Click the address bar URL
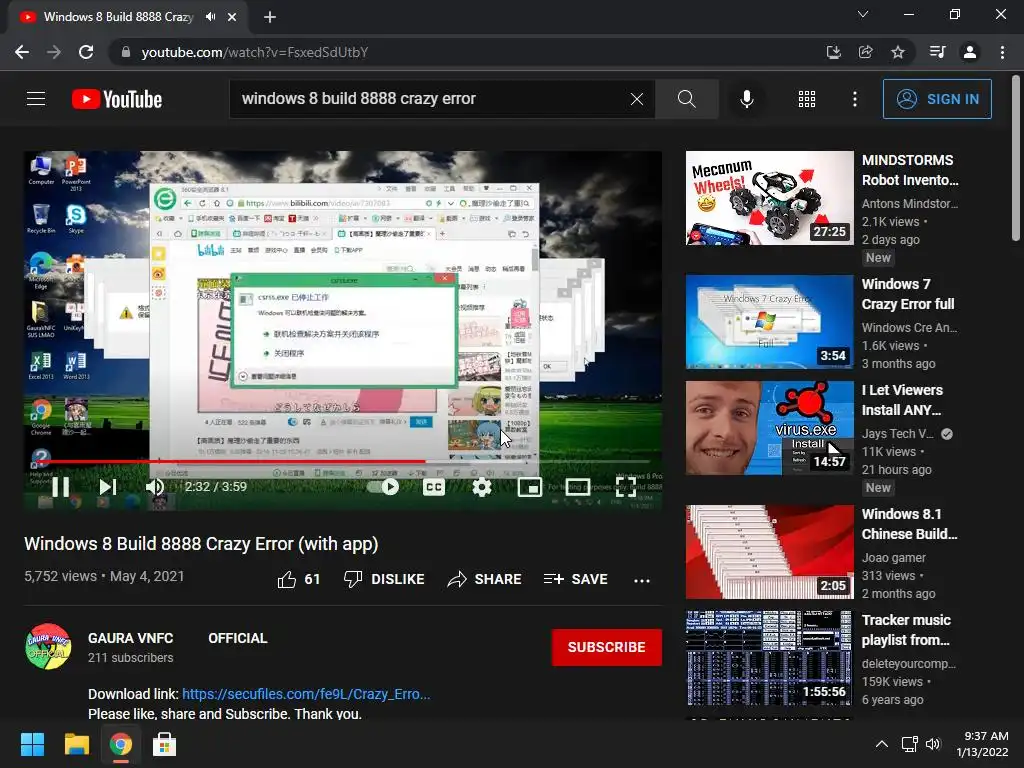This screenshot has width=1024, height=768. (255, 52)
